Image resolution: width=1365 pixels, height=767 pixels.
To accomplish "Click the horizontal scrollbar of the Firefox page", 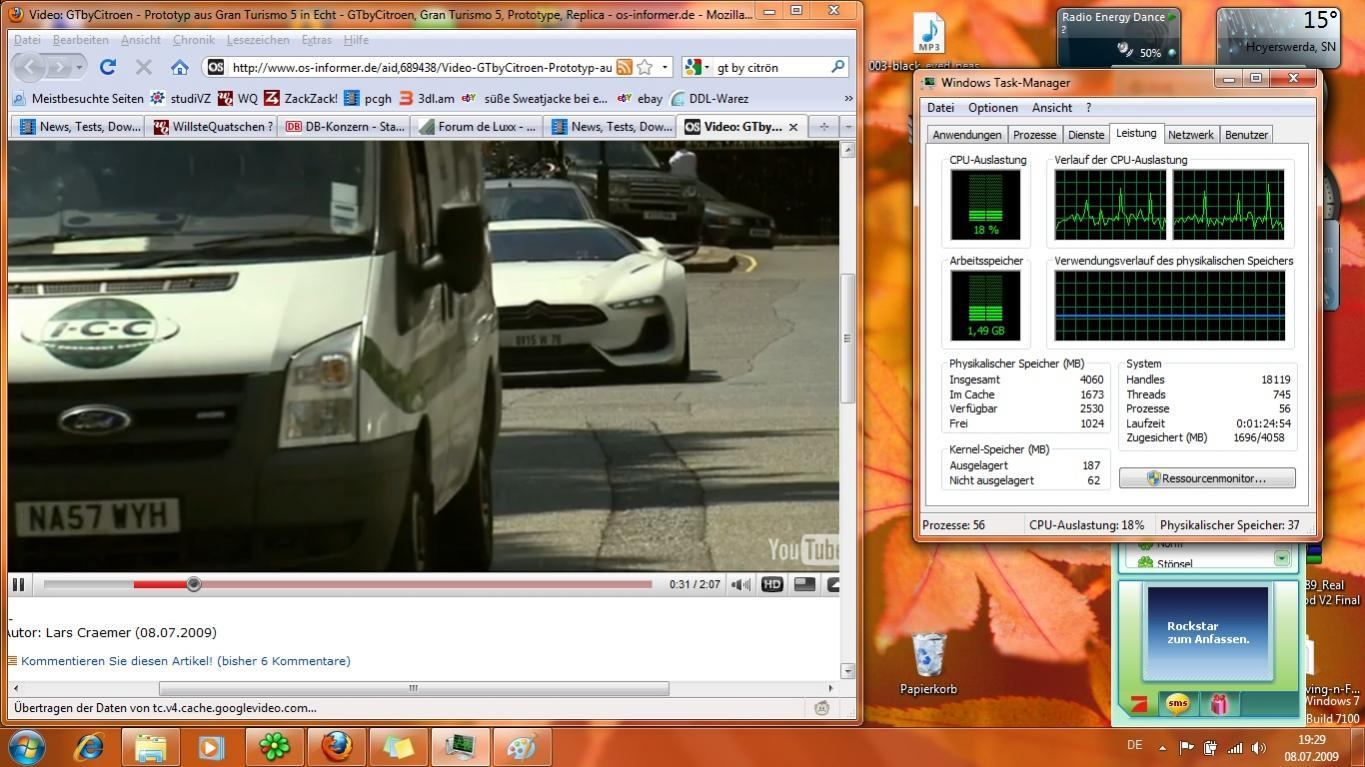I will pyautogui.click(x=413, y=688).
